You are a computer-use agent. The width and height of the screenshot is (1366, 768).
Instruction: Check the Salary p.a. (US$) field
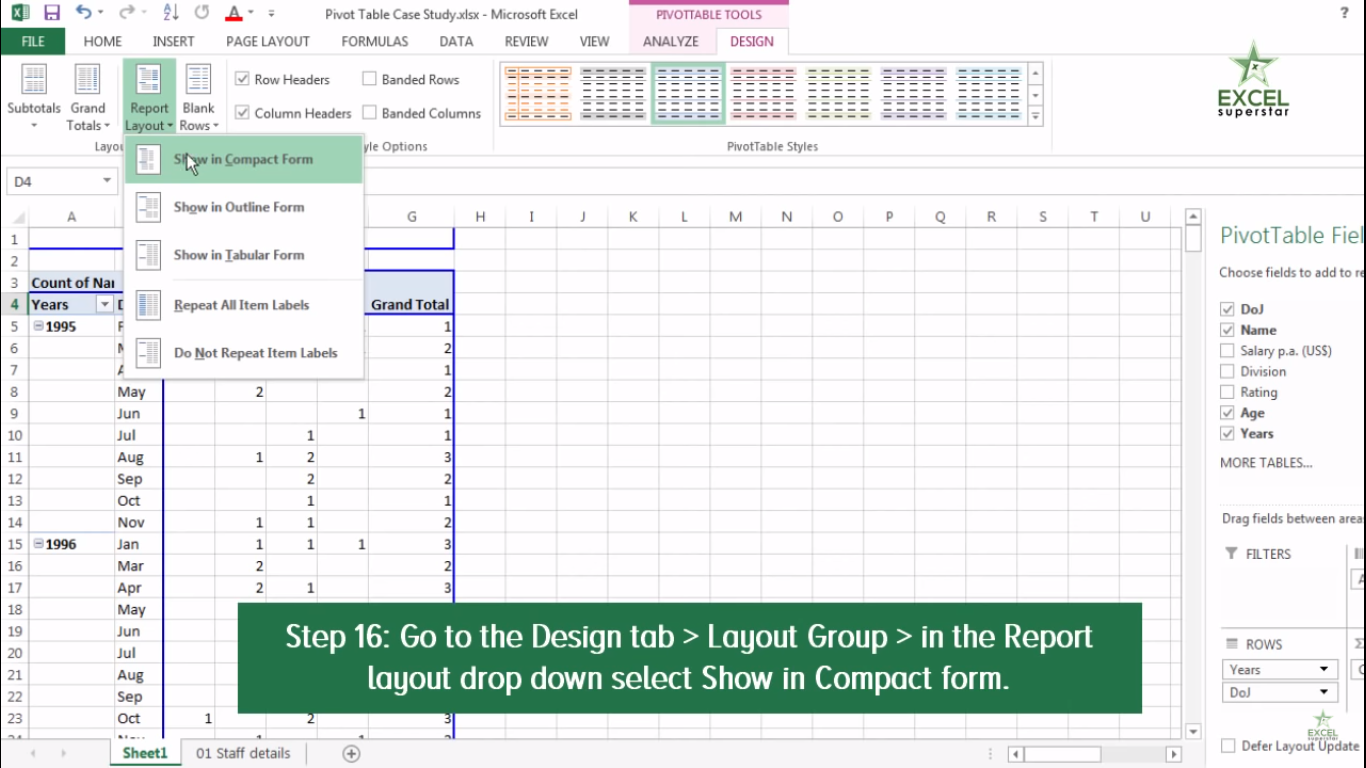point(1227,351)
